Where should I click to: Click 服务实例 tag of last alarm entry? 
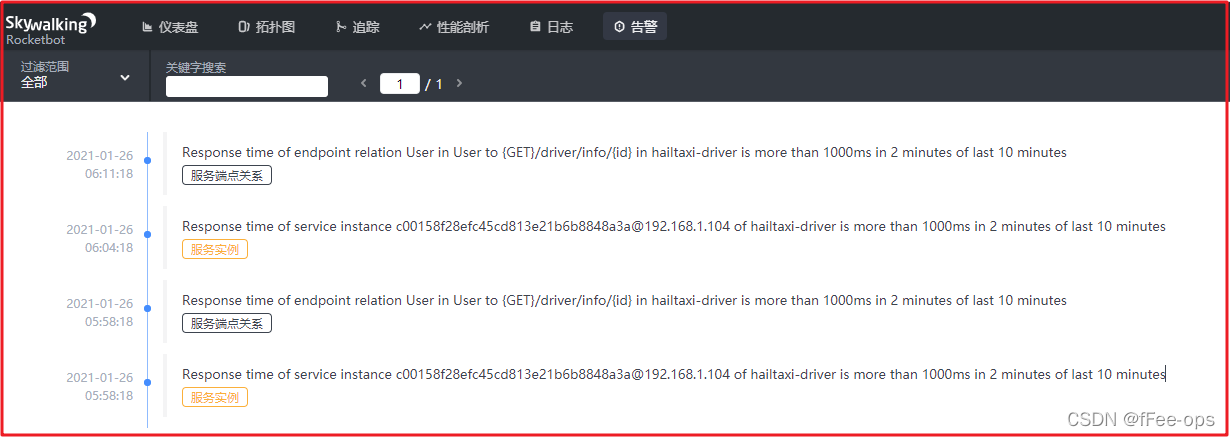point(215,397)
